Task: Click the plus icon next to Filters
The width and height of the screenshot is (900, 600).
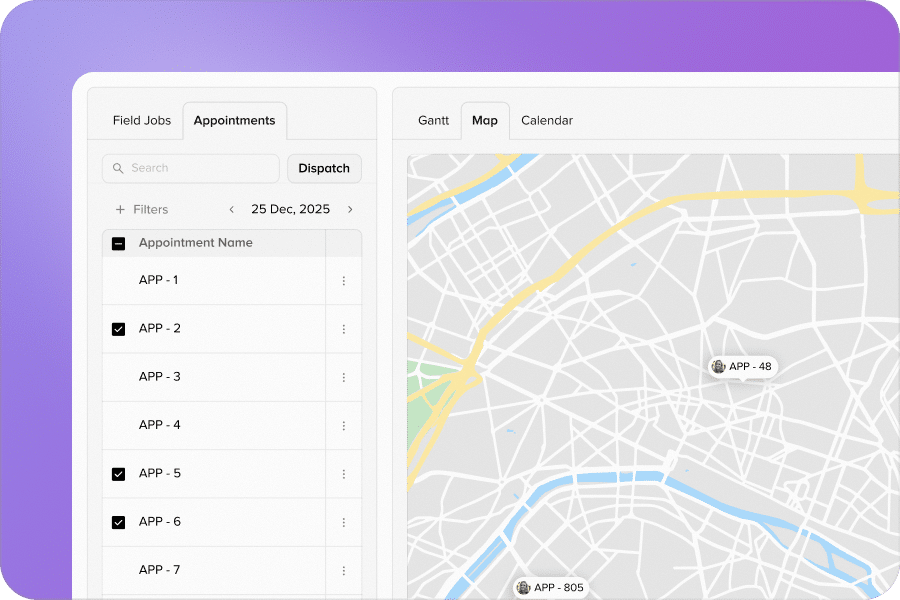Action: click(x=121, y=210)
